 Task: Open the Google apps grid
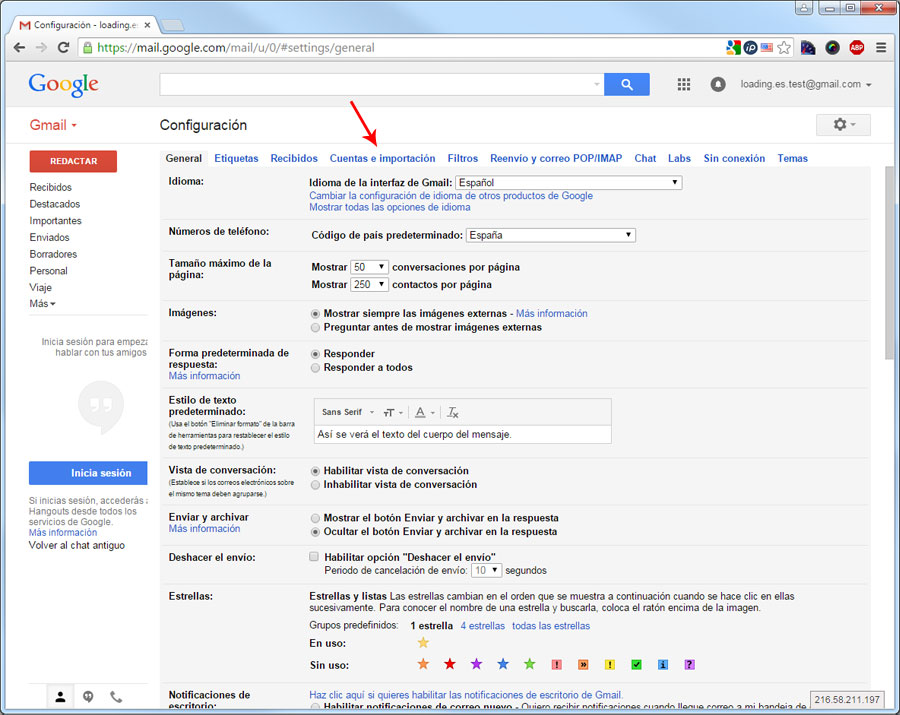(x=684, y=84)
